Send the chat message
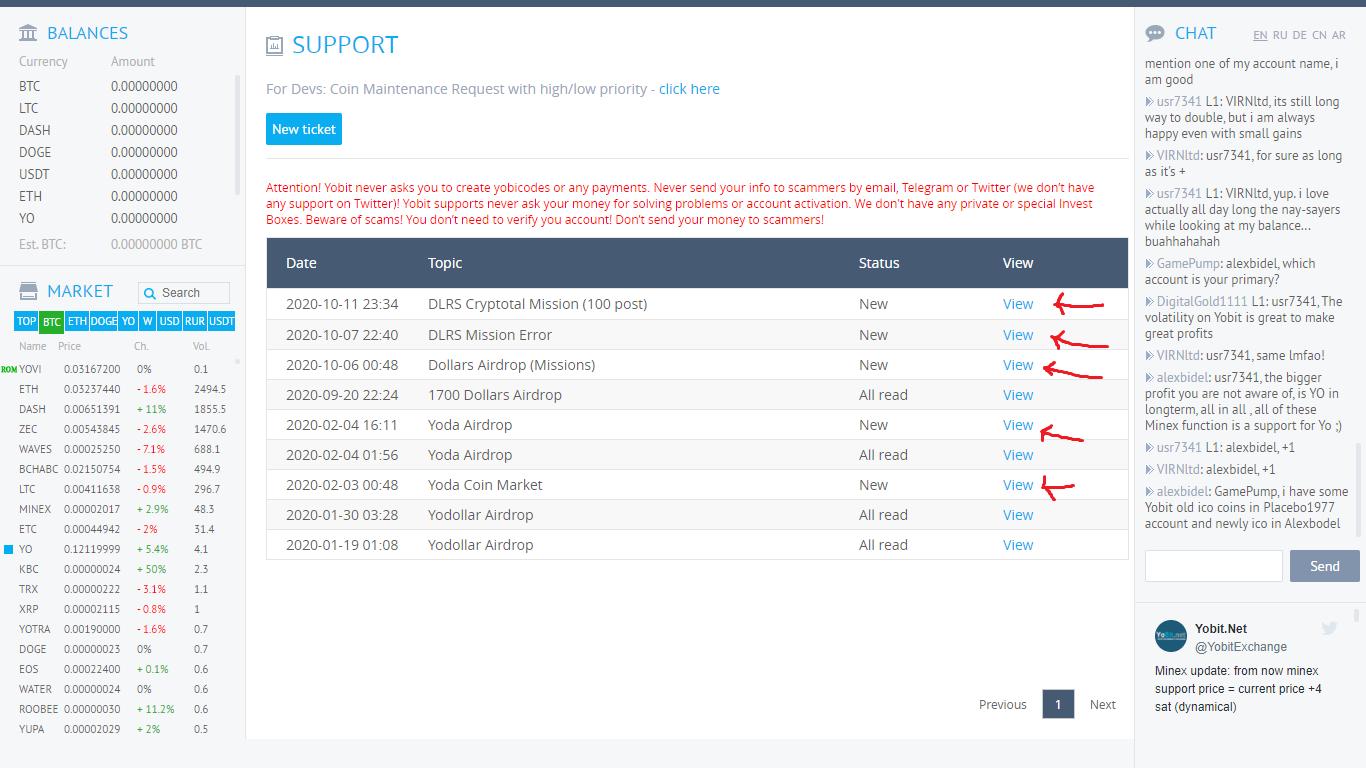1366x768 pixels. [x=1324, y=566]
